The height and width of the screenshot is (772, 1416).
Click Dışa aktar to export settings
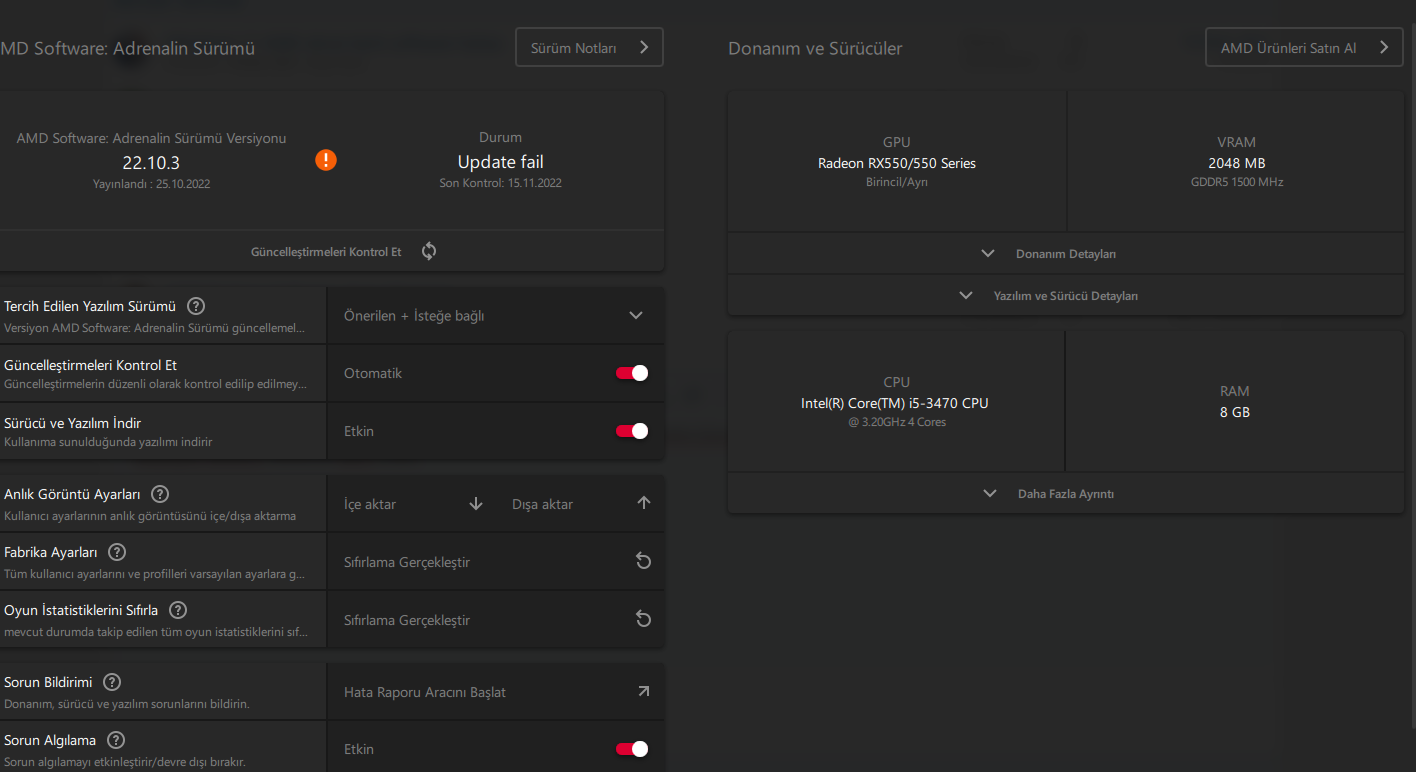[542, 504]
